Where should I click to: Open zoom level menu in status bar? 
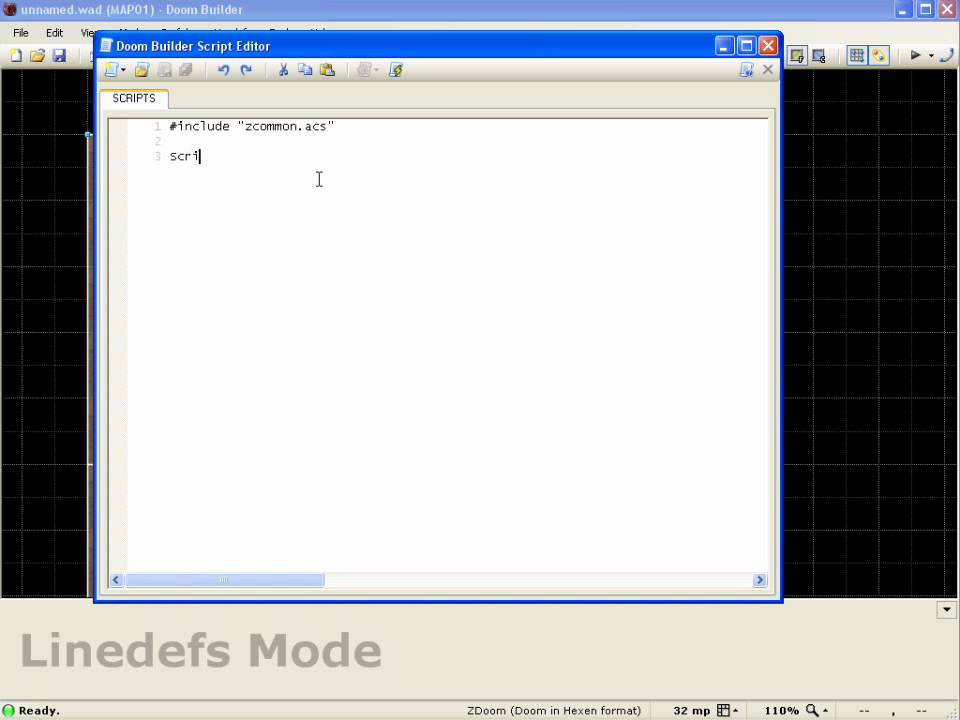[817, 711]
